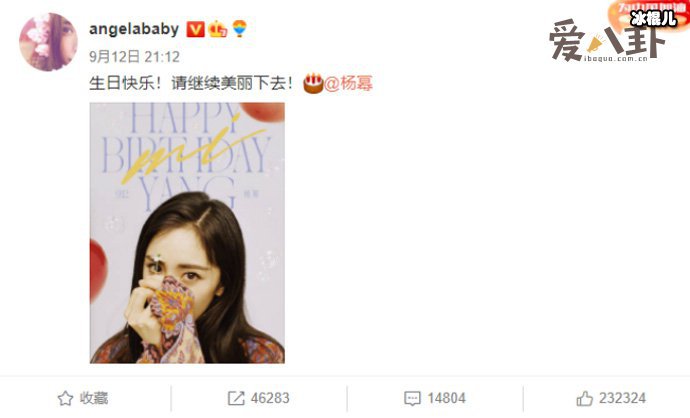Screen dimensions: 690x418
Task: Click the star favorite icon
Action: pyautogui.click(x=65, y=398)
